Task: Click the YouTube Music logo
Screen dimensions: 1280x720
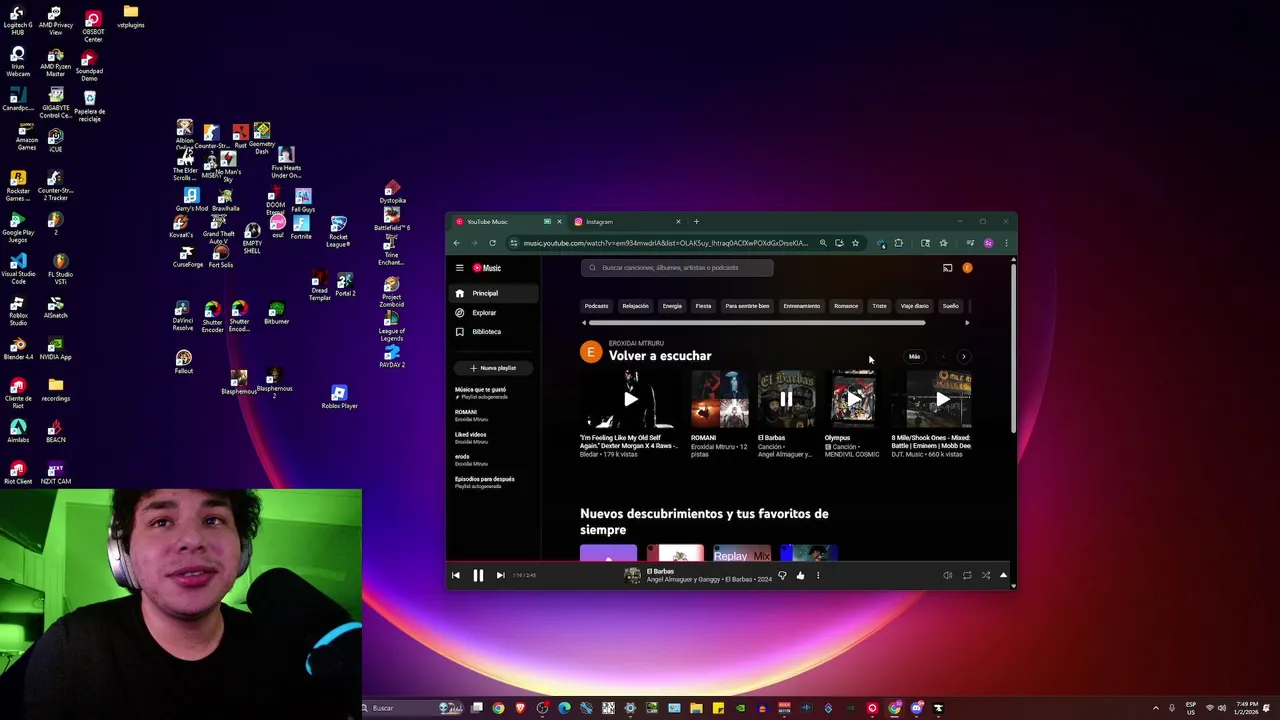Action: coord(487,268)
